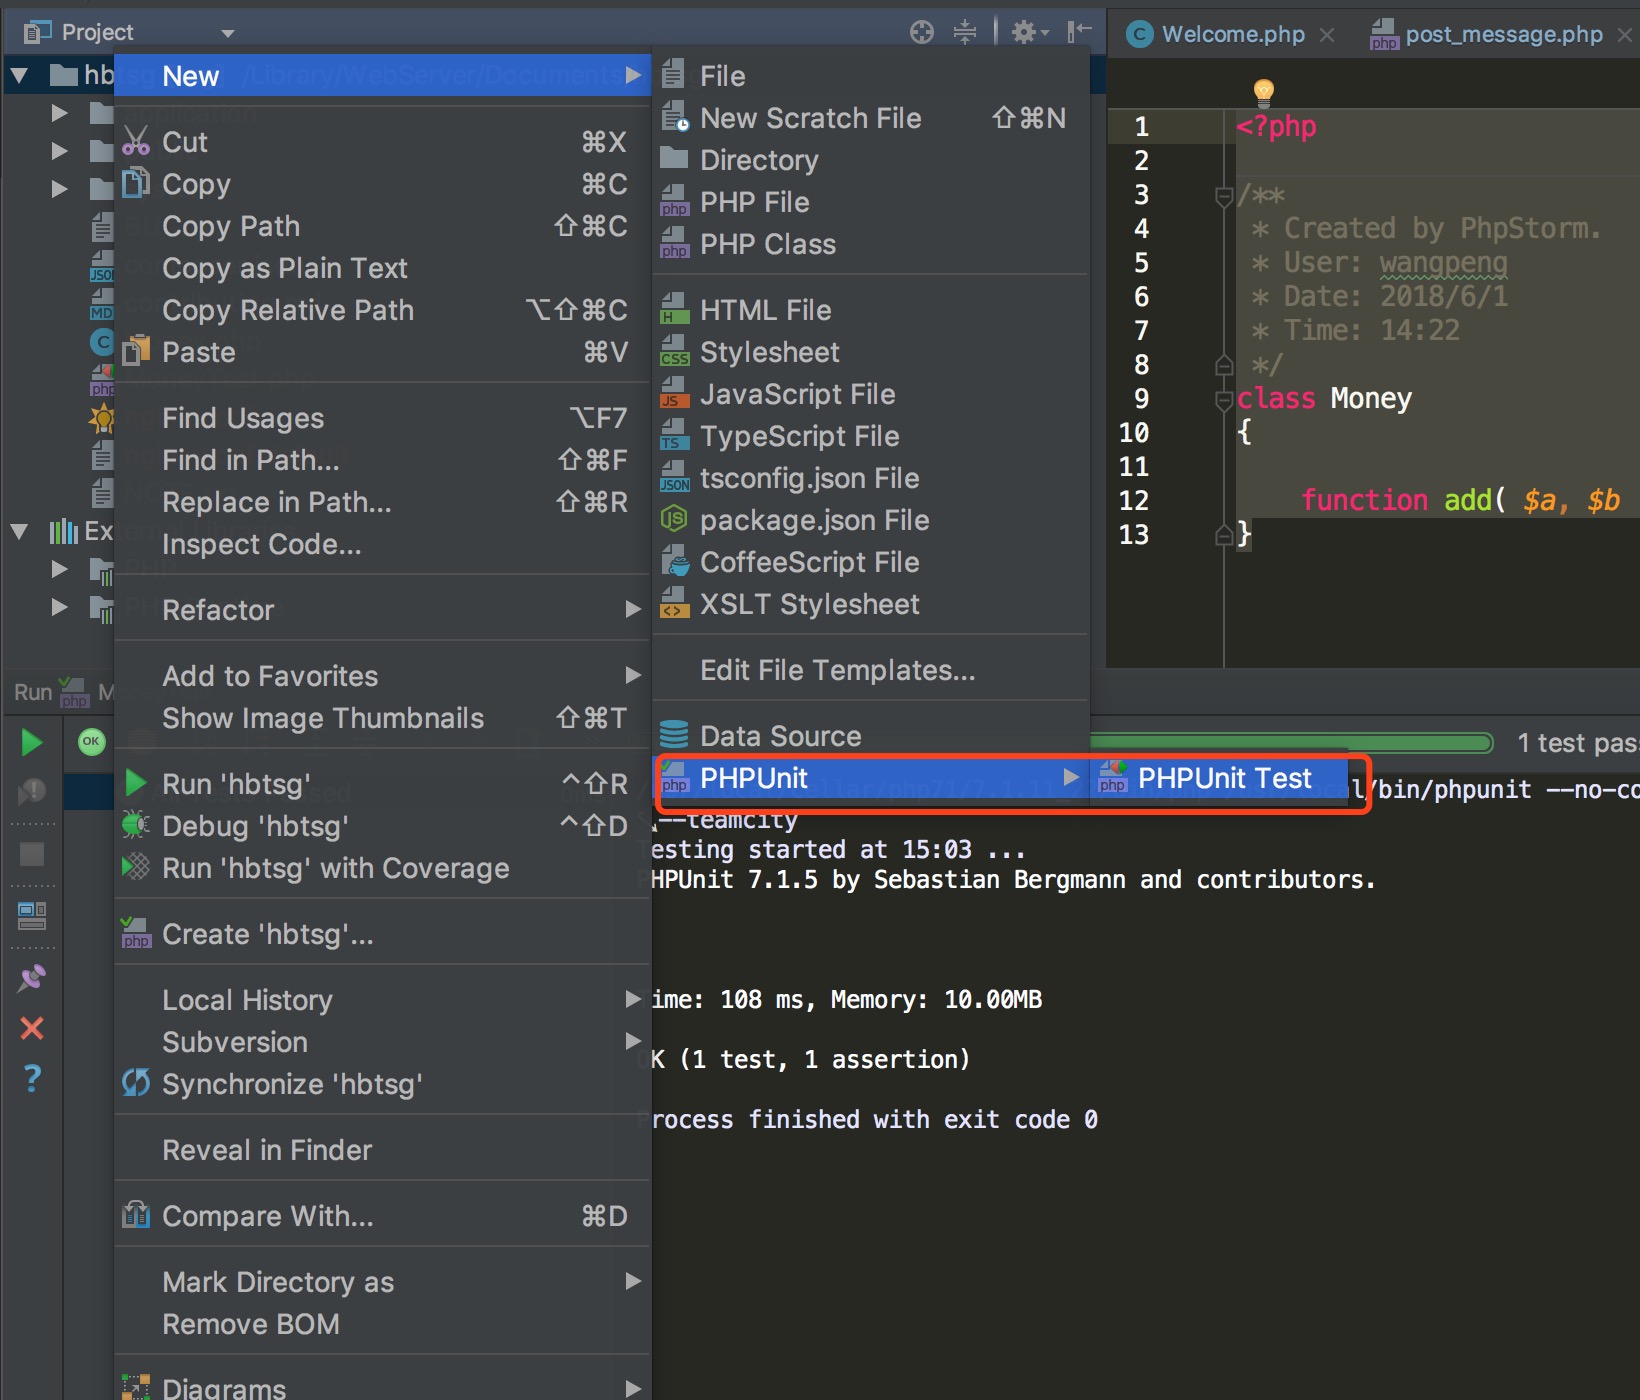The image size is (1640, 1400).
Task: Click the restore layout icon in Run panel
Action: pyautogui.click(x=32, y=915)
